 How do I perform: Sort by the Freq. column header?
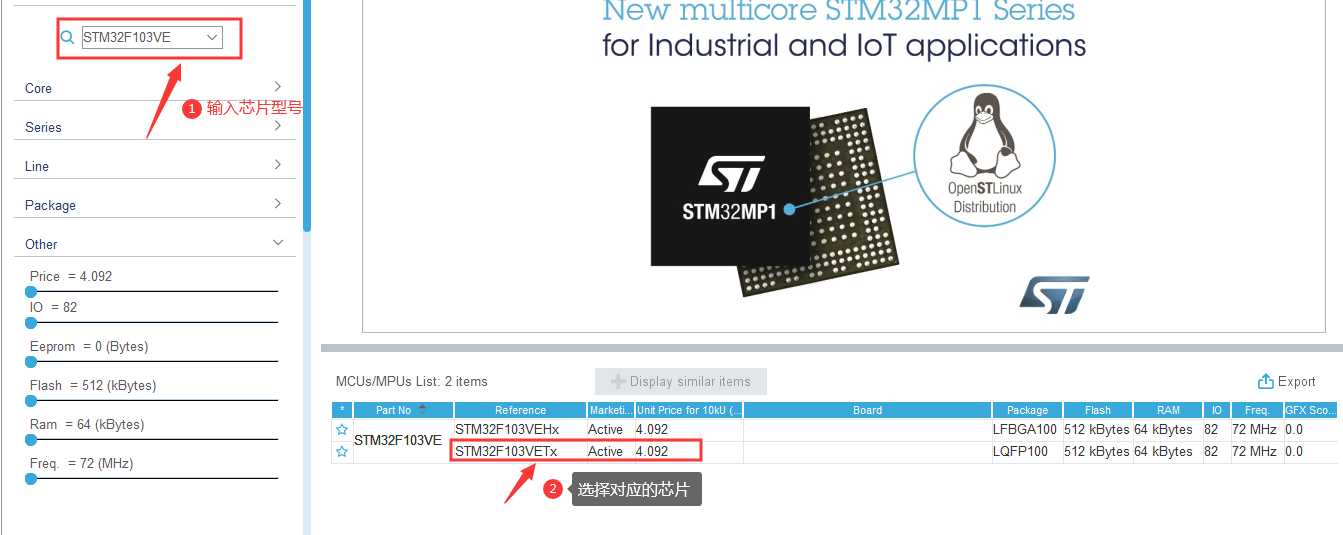point(1257,410)
